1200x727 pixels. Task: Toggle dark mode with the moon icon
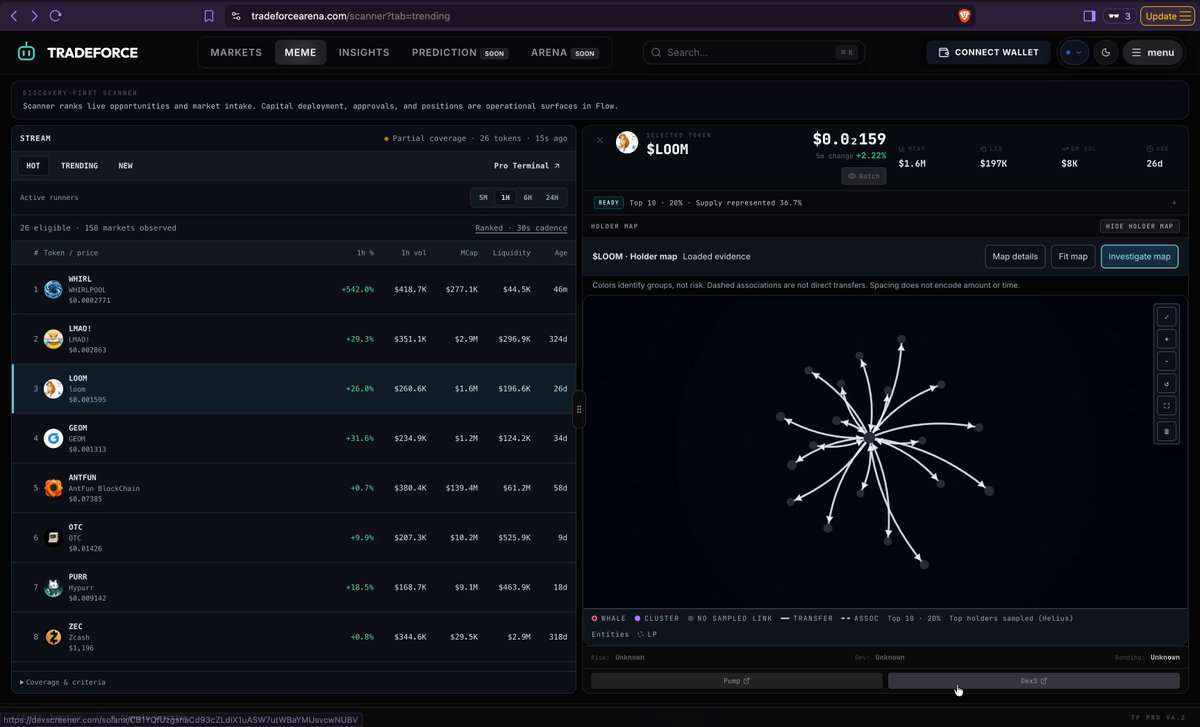click(1105, 53)
